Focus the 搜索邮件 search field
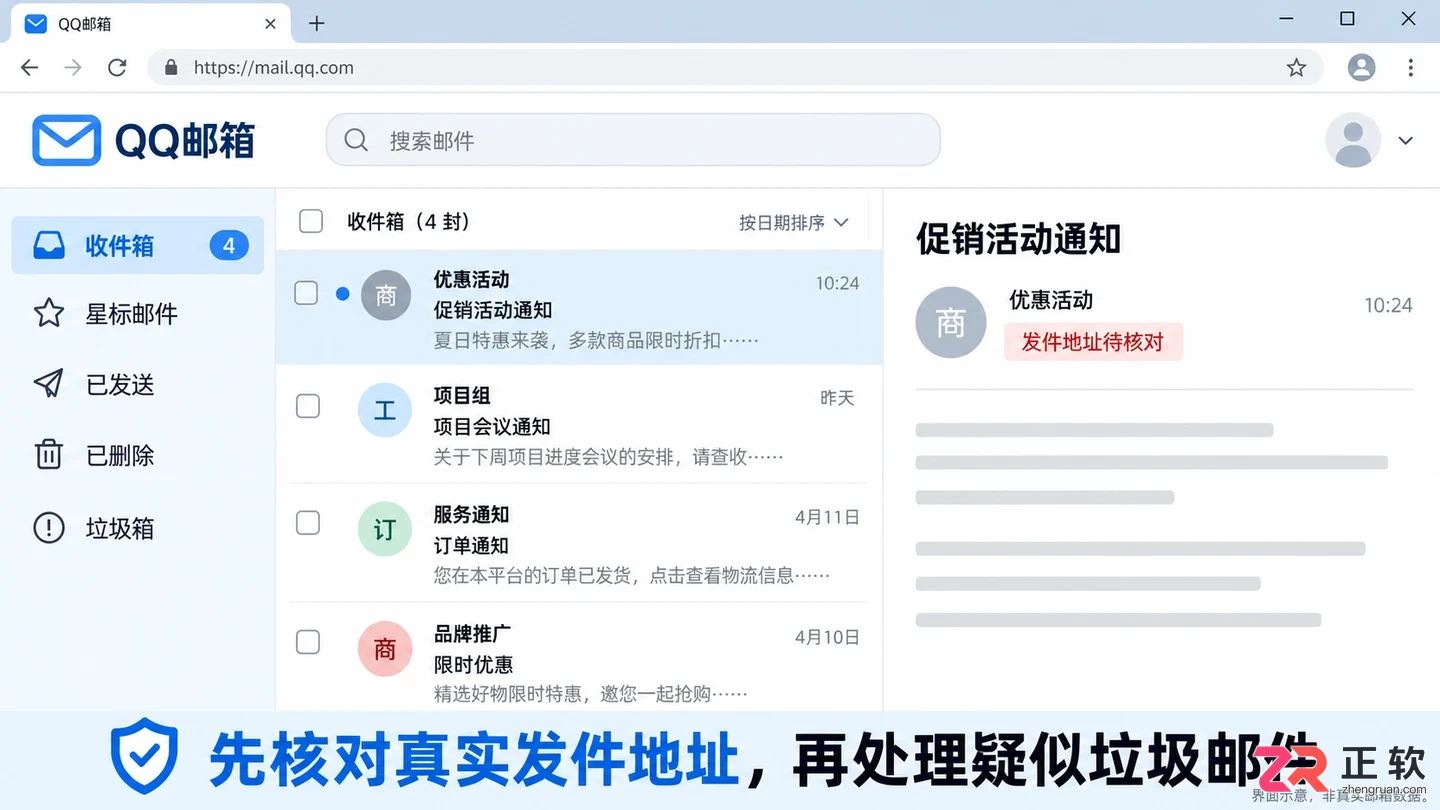Viewport: 1440px width, 810px height. [633, 140]
